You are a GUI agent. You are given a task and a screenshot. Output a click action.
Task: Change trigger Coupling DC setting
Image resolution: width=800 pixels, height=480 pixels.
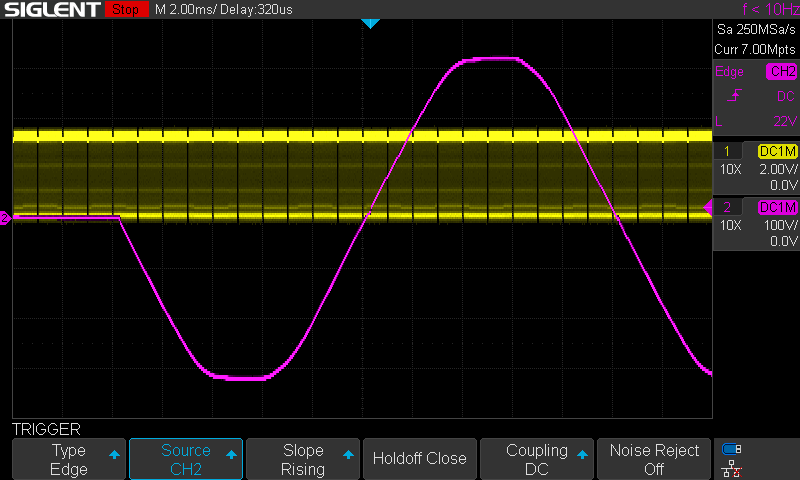(x=537, y=459)
